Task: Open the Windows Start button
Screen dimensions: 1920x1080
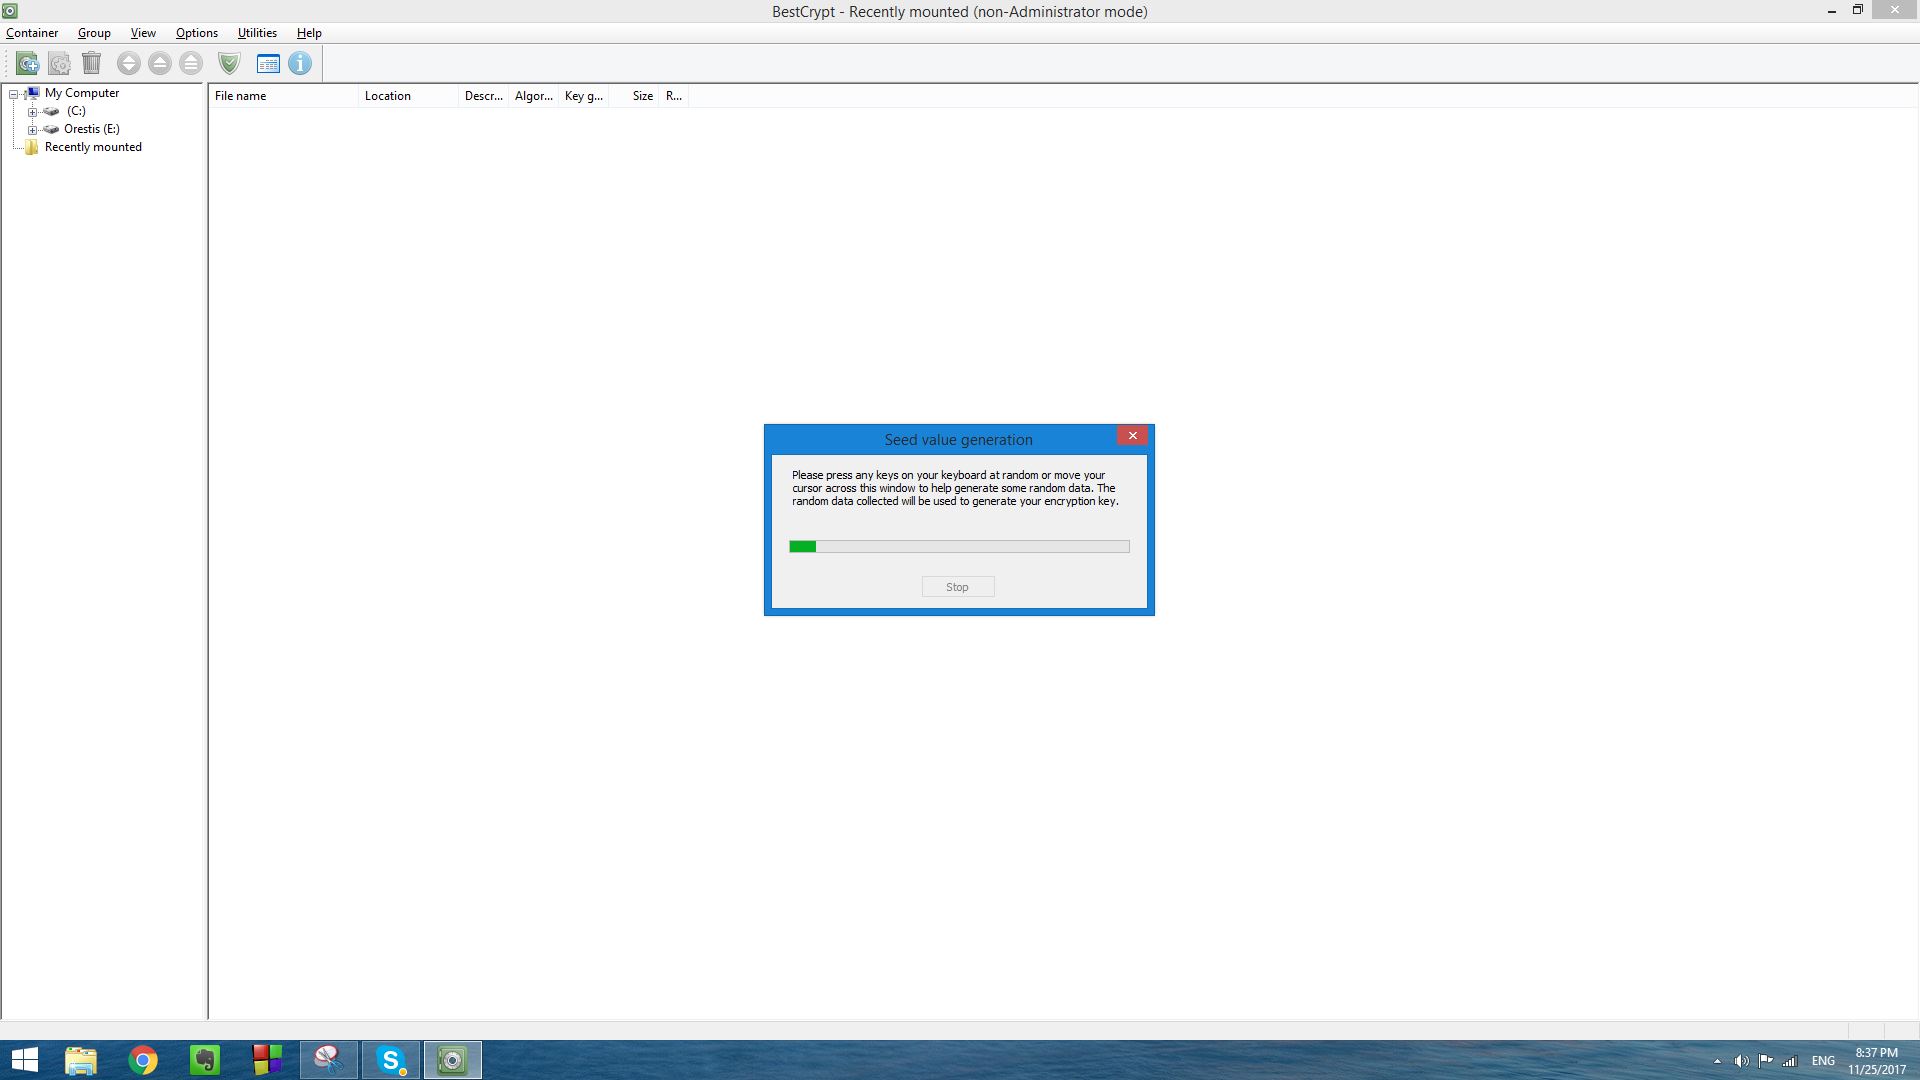Action: click(x=24, y=1060)
